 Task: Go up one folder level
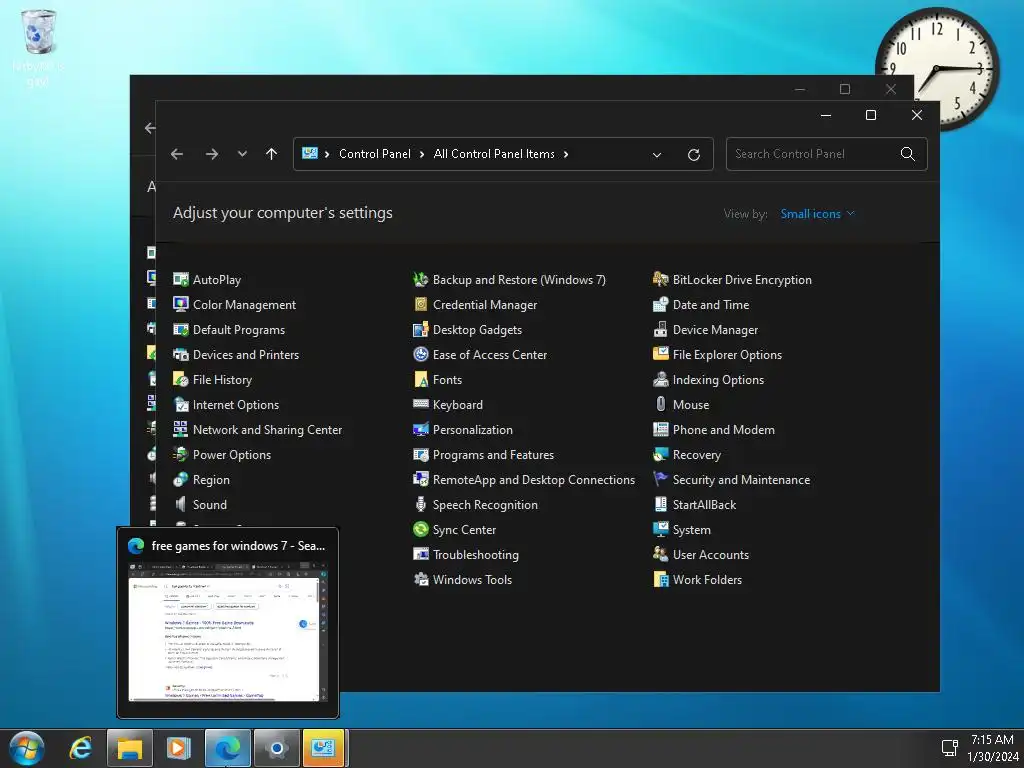[x=271, y=154]
